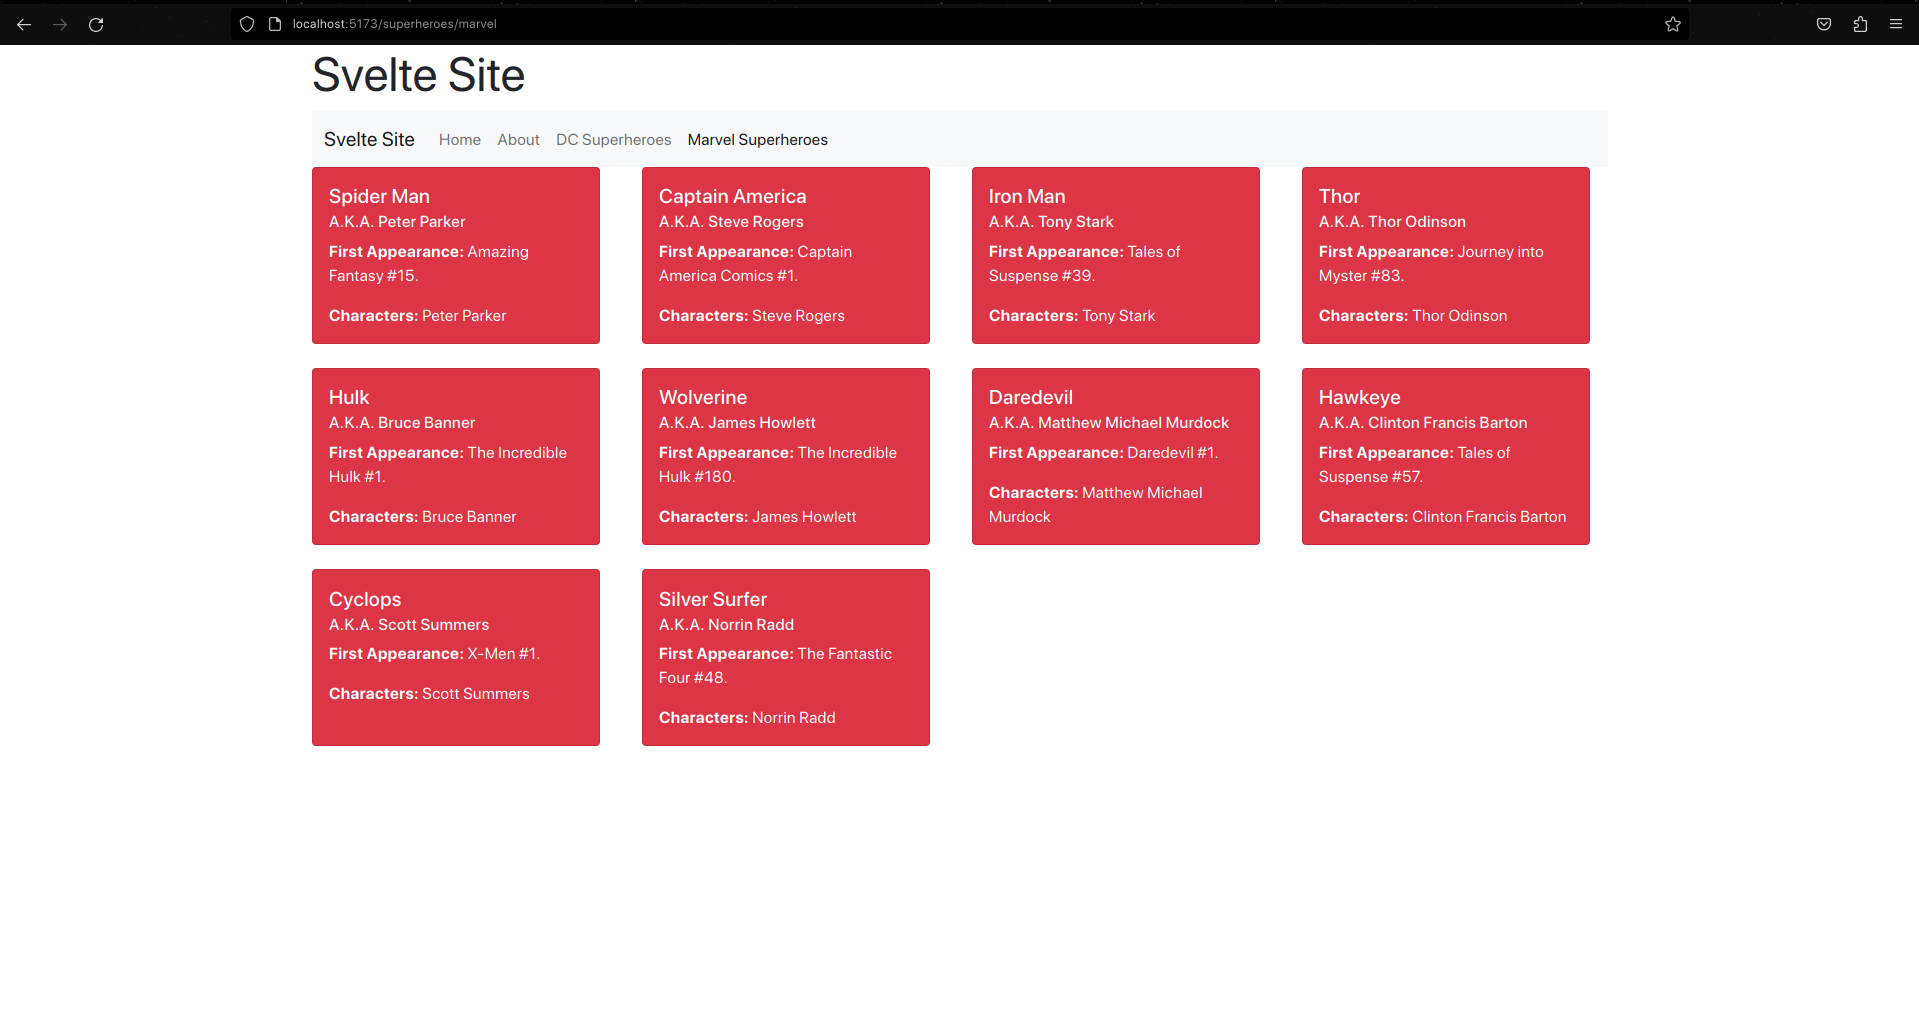Select the Silver Surfer card title
Screen dimensions: 1919x1009
click(x=713, y=600)
